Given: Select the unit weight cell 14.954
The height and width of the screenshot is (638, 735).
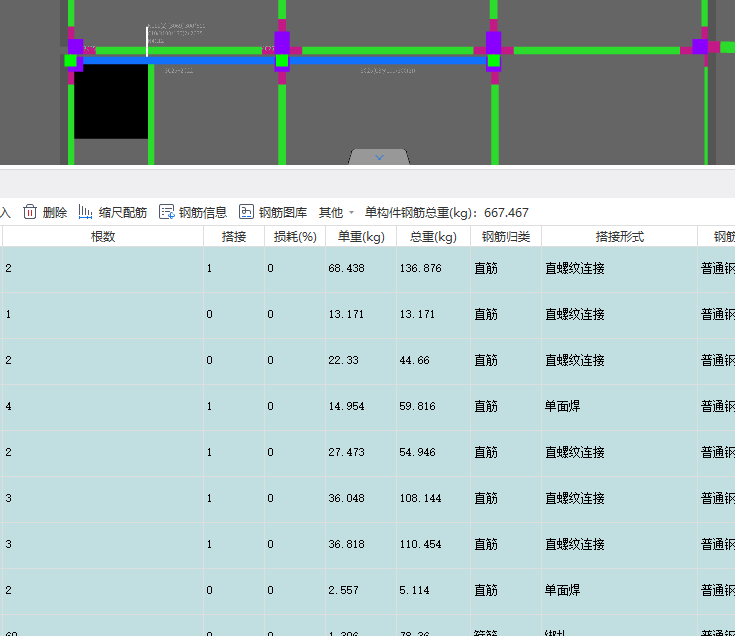Looking at the screenshot, I should [x=361, y=406].
